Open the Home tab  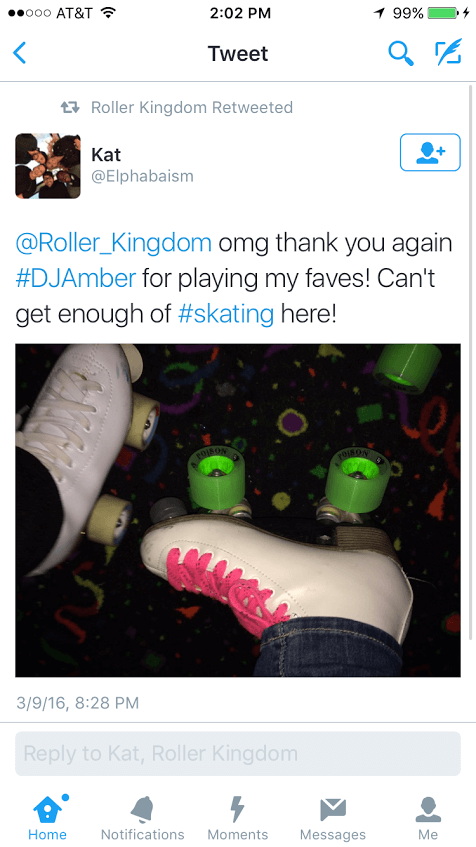[x=48, y=817]
